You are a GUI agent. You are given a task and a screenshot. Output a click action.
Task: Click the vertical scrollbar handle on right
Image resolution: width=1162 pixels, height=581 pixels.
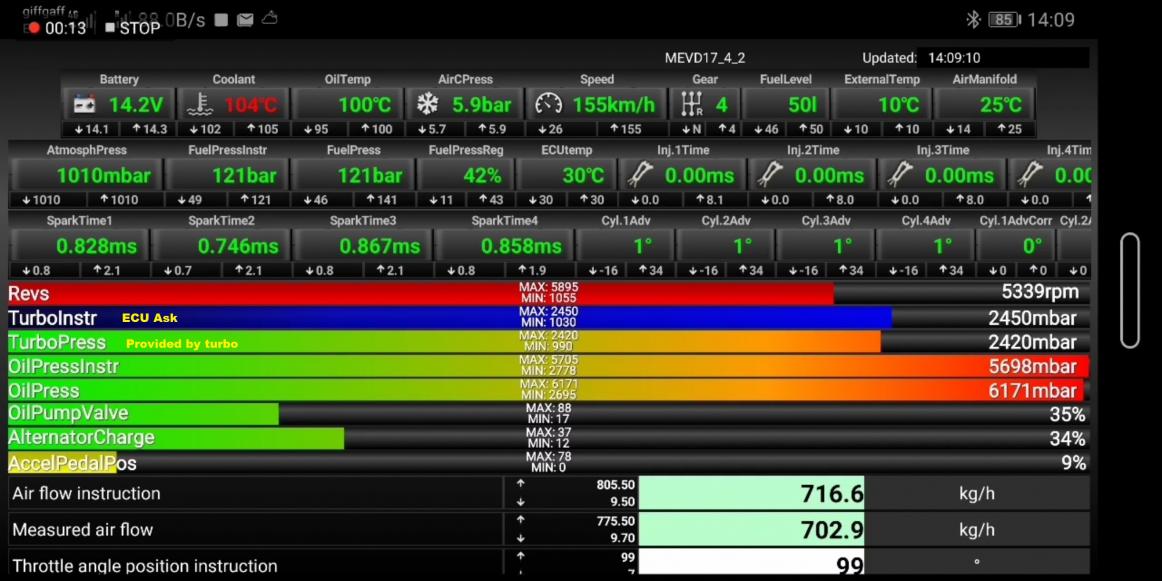point(1130,290)
